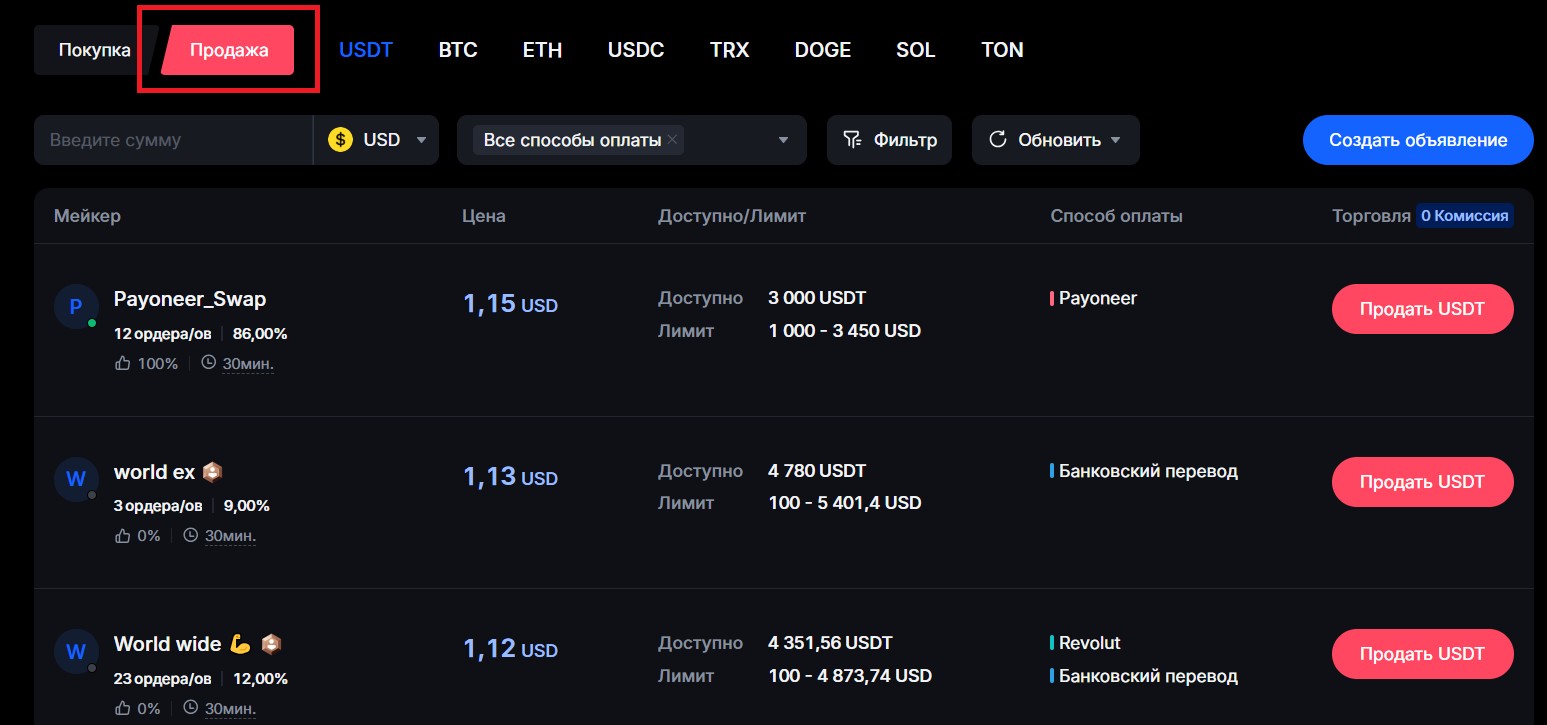The width and height of the screenshot is (1547, 725).
Task: Select the Продажа tab
Action: (x=229, y=50)
